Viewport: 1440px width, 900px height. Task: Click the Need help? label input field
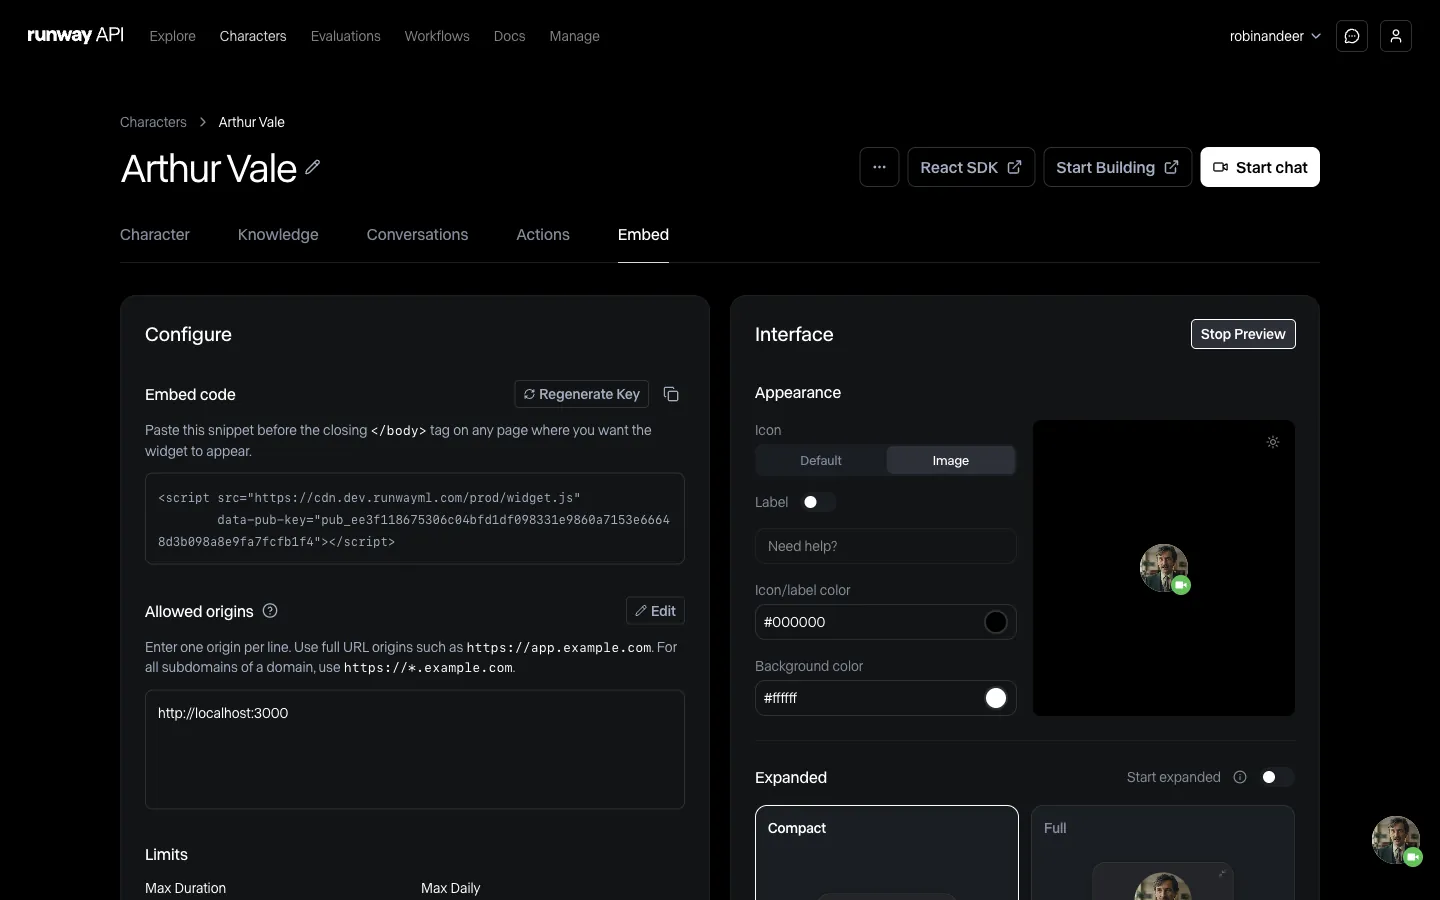pos(886,546)
